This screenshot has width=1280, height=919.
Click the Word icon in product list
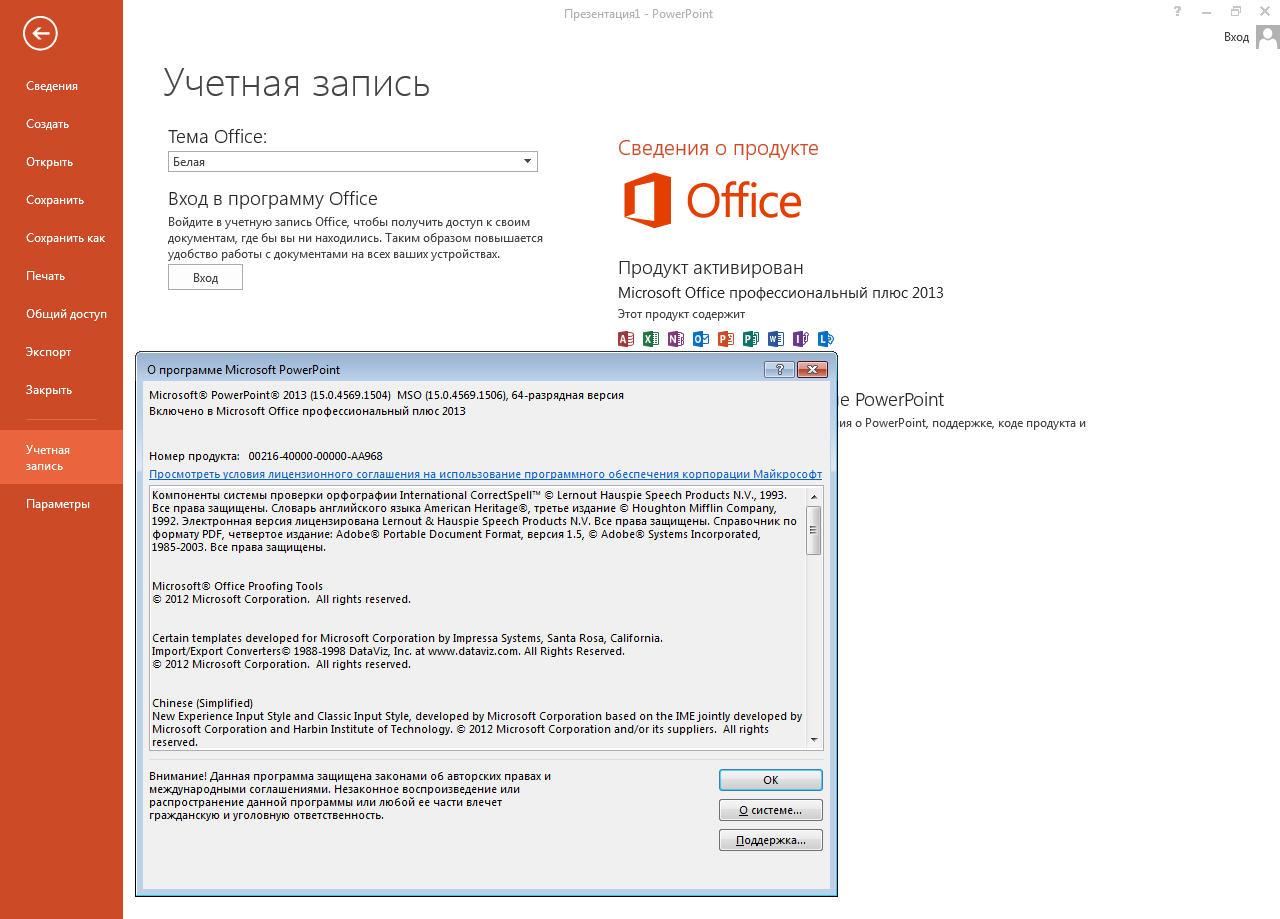776,339
